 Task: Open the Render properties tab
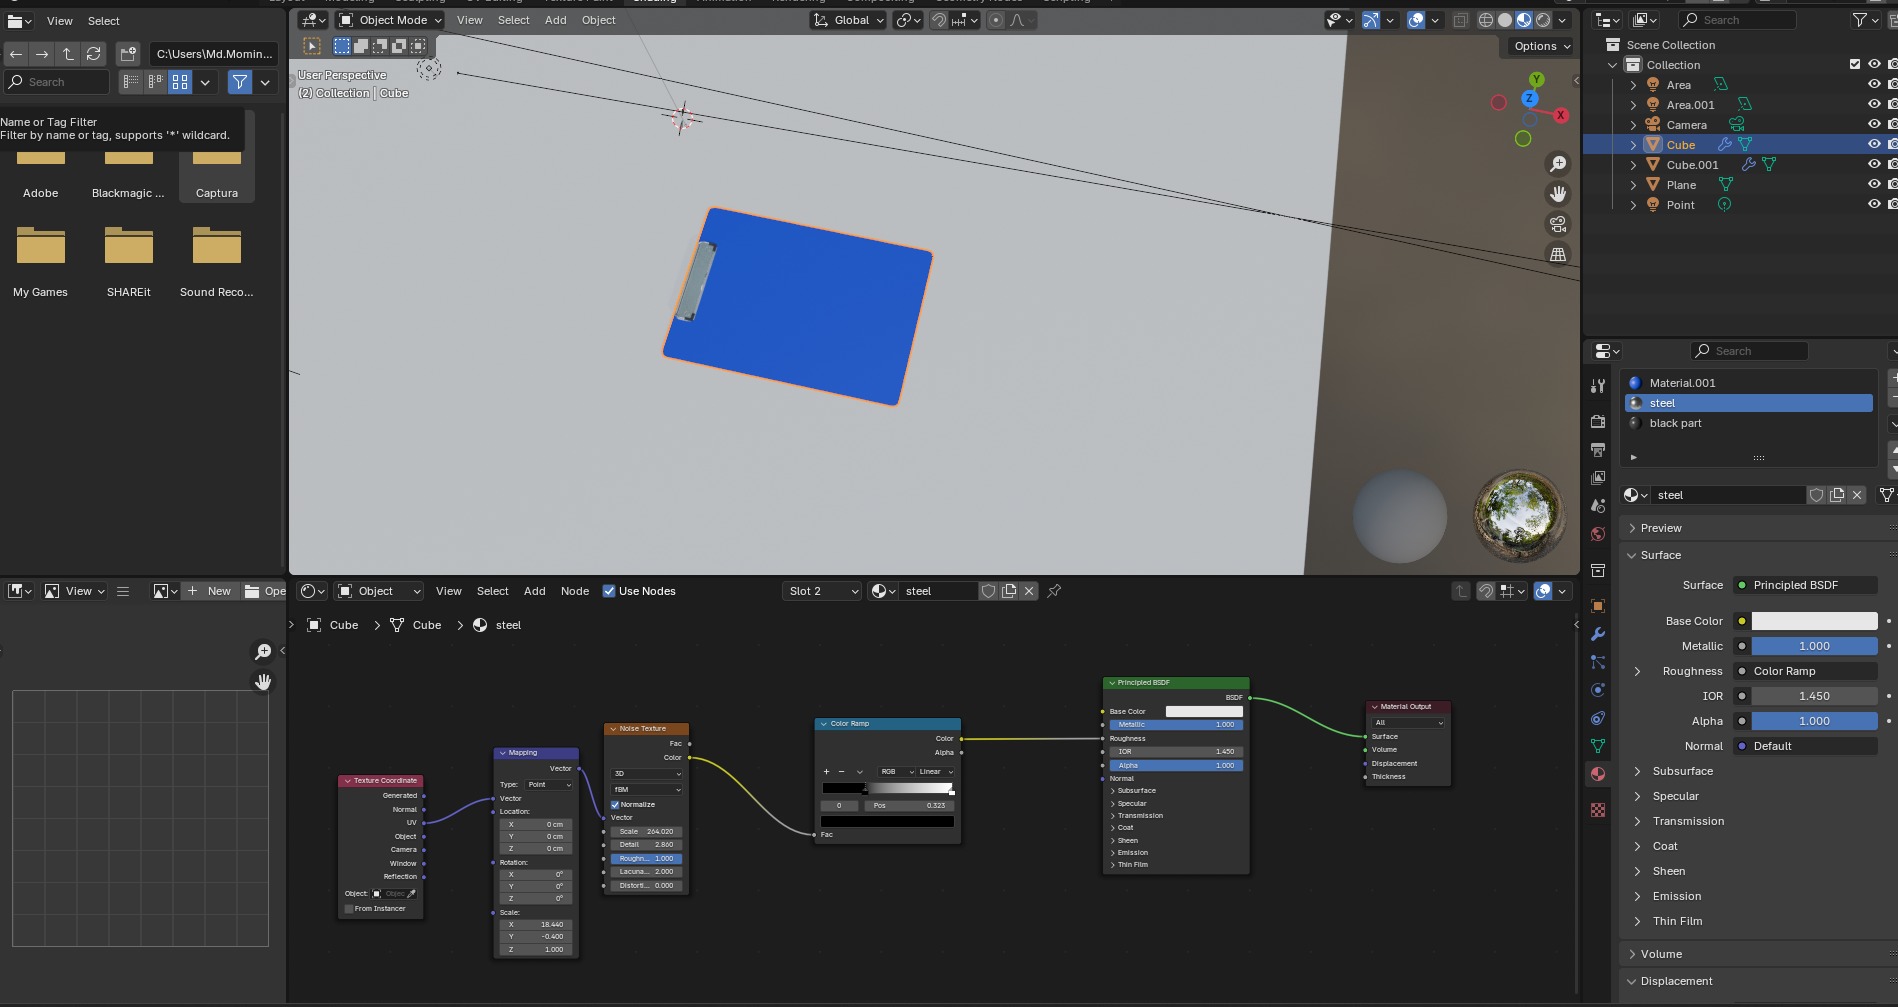point(1598,422)
